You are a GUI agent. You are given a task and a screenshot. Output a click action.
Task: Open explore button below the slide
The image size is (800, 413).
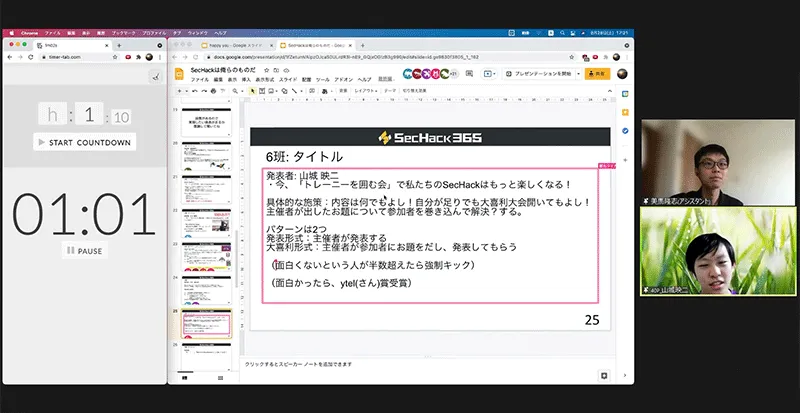(604, 375)
